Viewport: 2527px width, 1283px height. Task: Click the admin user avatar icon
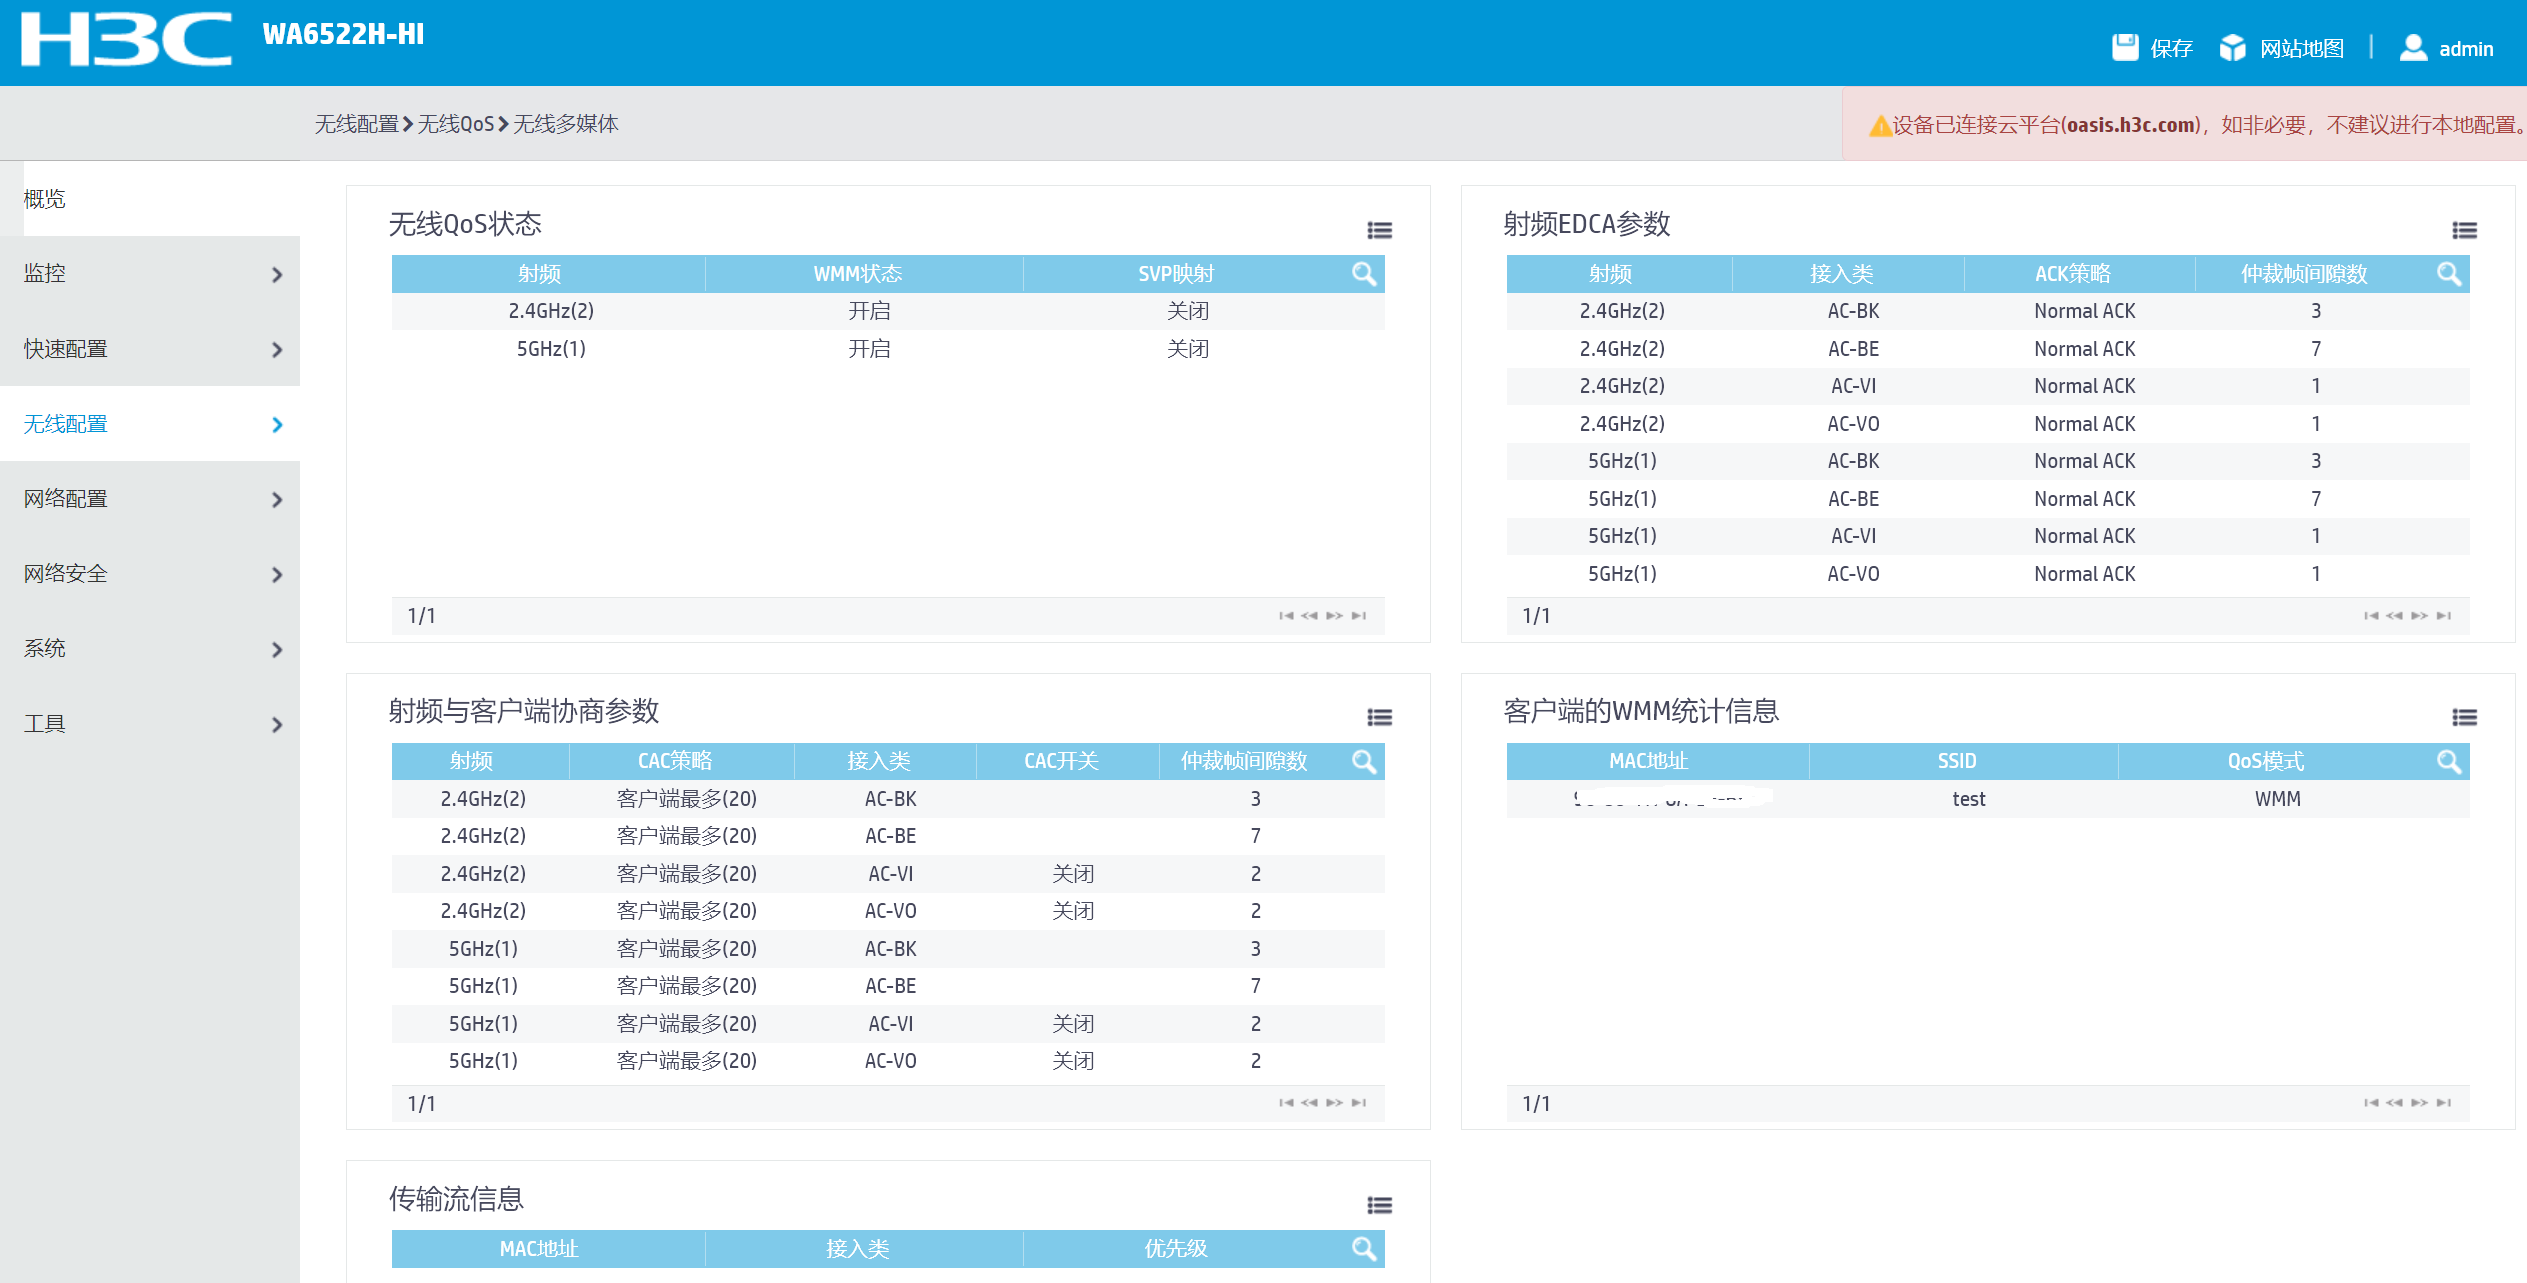coord(2412,47)
